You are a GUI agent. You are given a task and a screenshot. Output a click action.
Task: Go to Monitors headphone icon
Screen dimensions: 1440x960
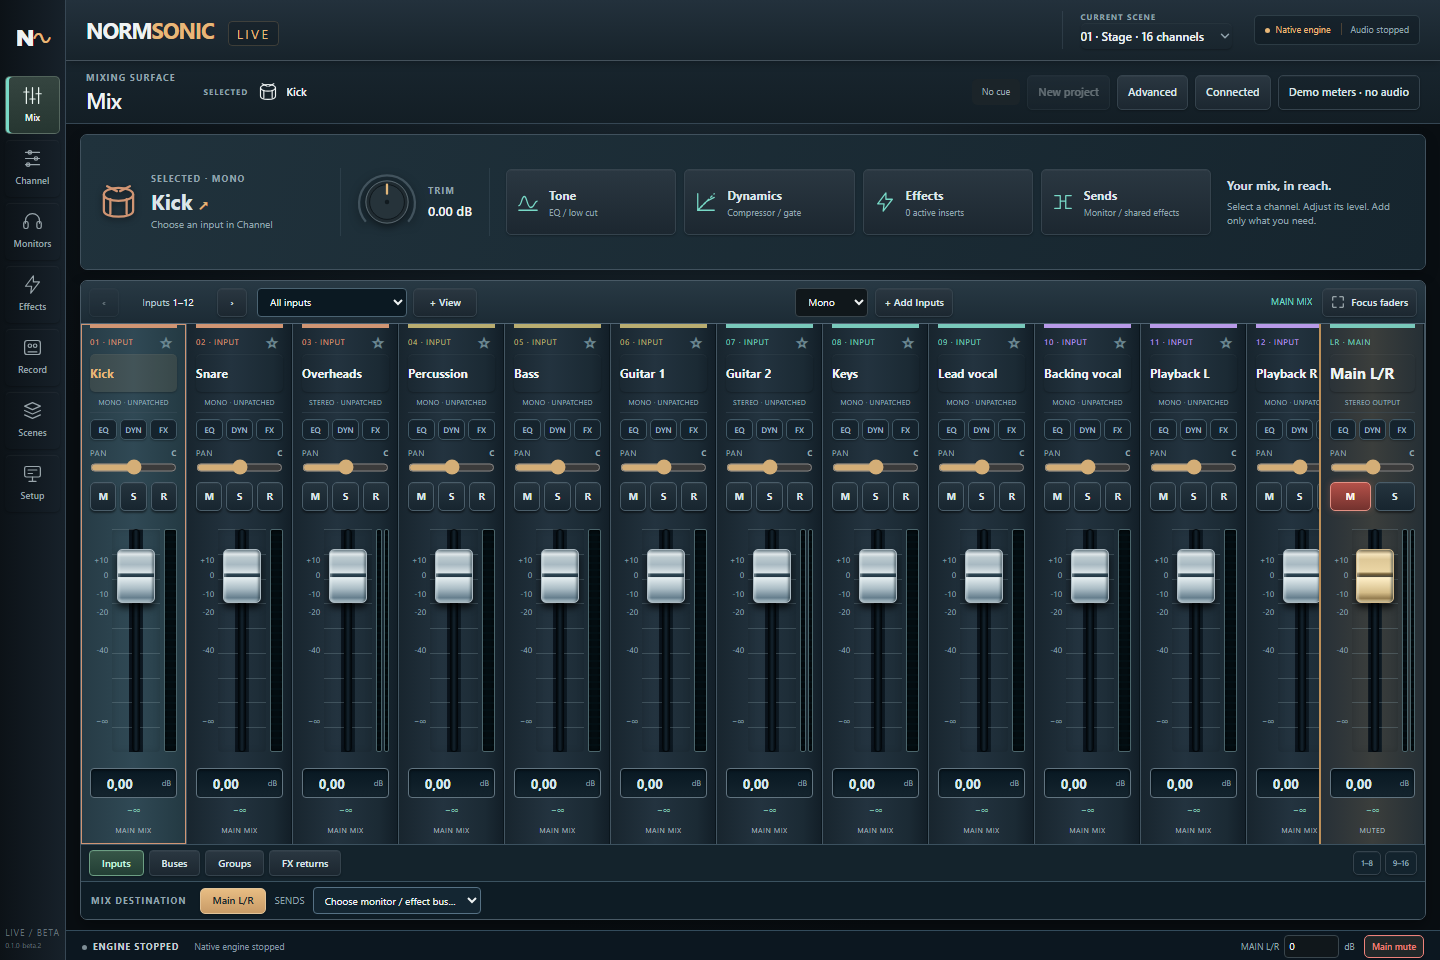[x=33, y=222]
